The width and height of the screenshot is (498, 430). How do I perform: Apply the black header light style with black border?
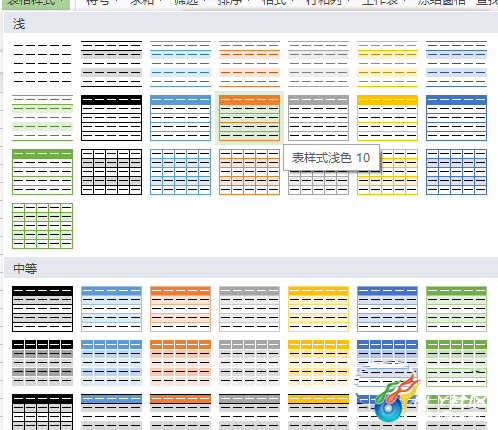(x=111, y=118)
